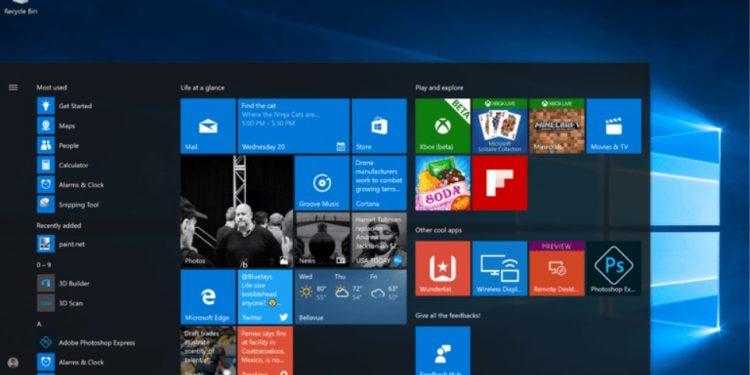
Task: Click the user account avatar
Action: tap(13, 363)
